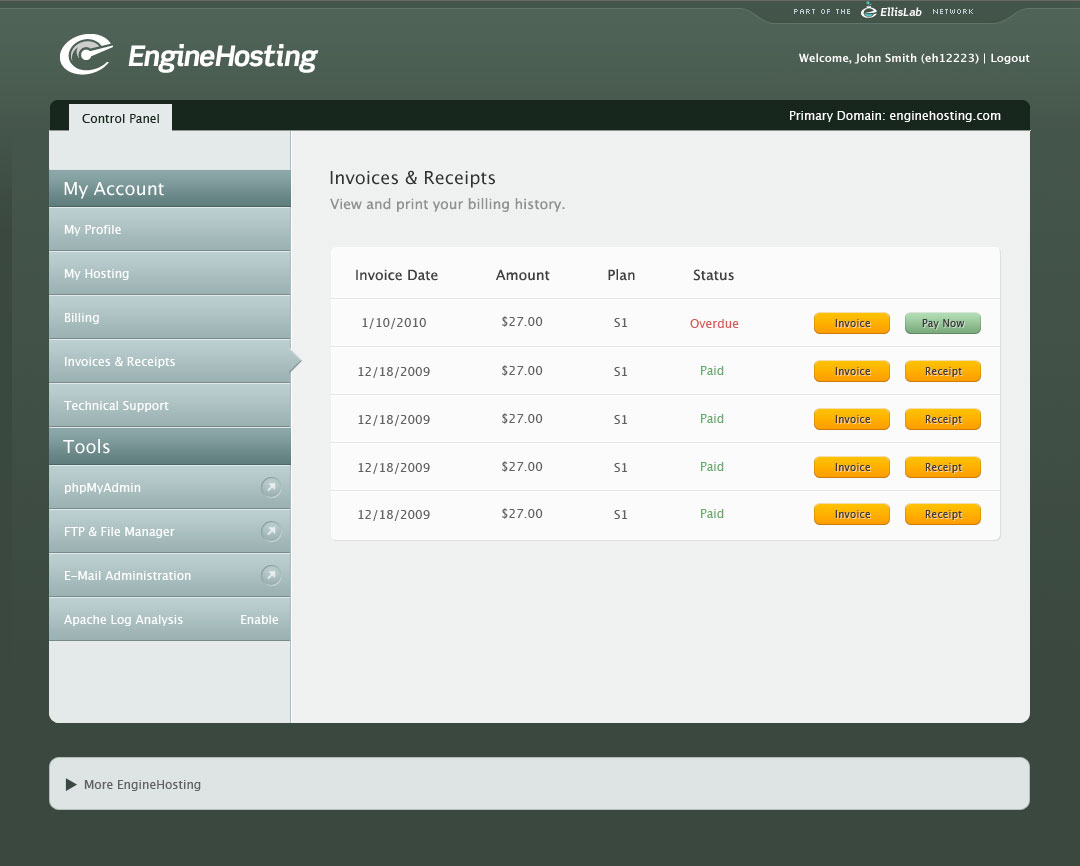
Task: Click the Tools section header
Action: point(169,446)
